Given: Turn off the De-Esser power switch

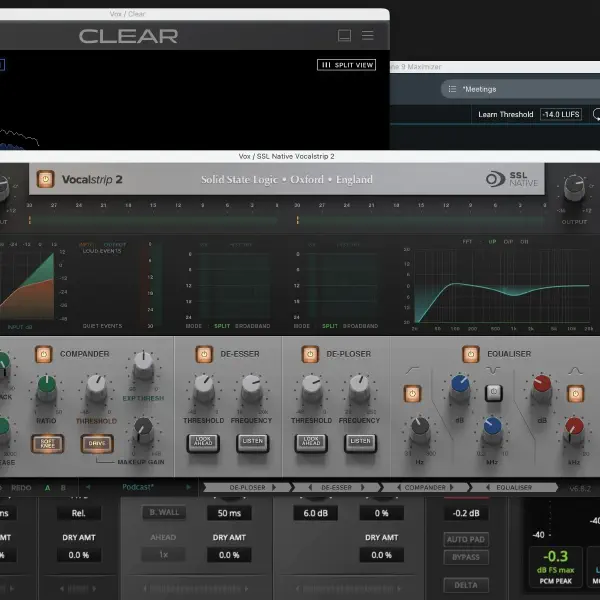Looking at the screenshot, I should coord(204,354).
